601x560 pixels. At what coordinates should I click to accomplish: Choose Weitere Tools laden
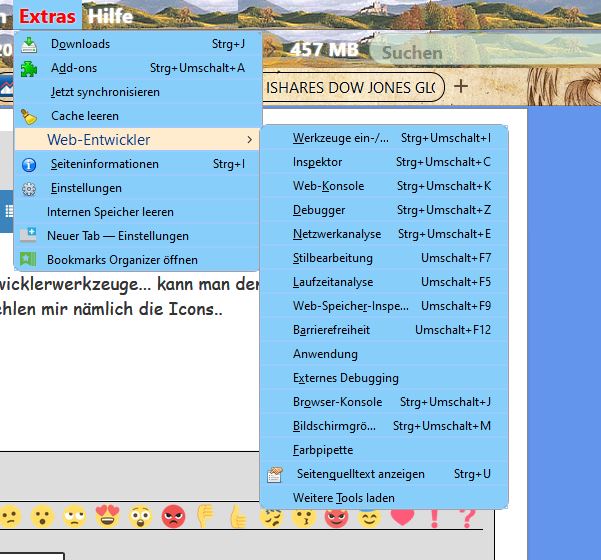coord(384,498)
